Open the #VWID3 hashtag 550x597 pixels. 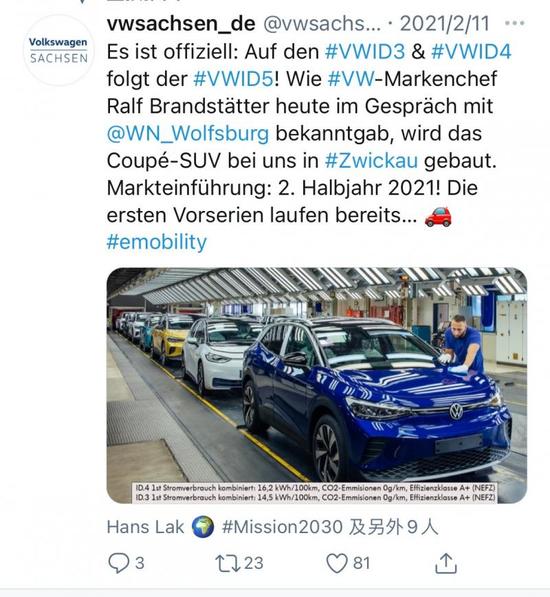tap(365, 51)
